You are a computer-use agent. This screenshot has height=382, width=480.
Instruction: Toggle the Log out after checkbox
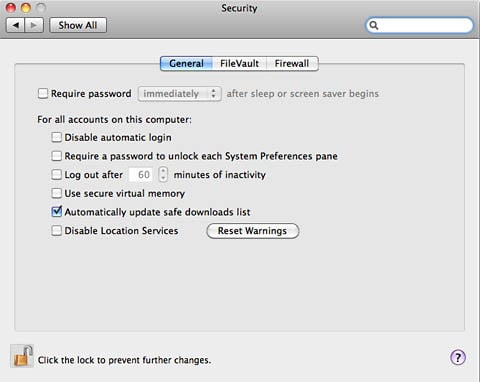(57, 174)
